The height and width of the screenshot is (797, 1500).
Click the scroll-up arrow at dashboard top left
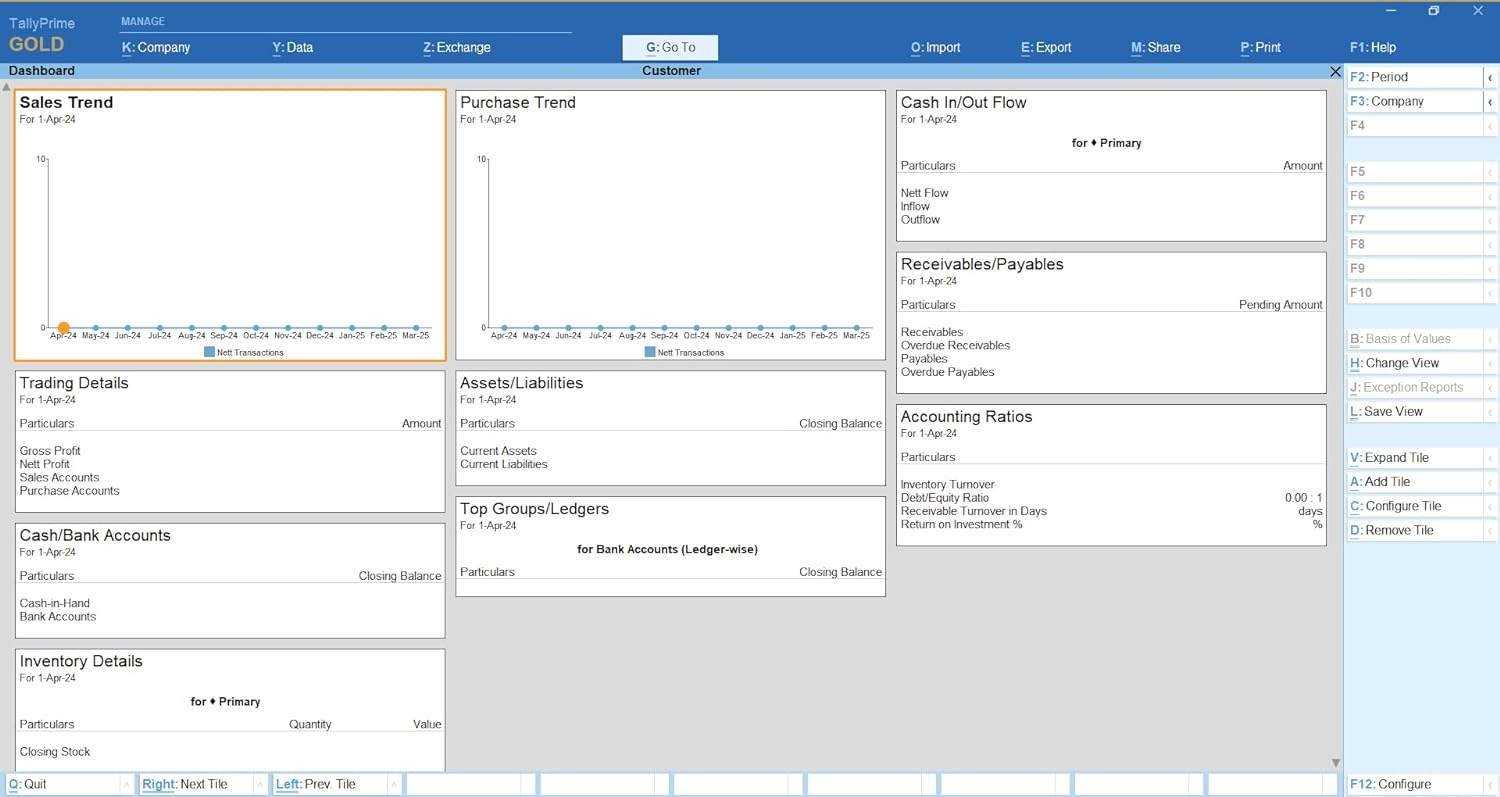coord(7,87)
